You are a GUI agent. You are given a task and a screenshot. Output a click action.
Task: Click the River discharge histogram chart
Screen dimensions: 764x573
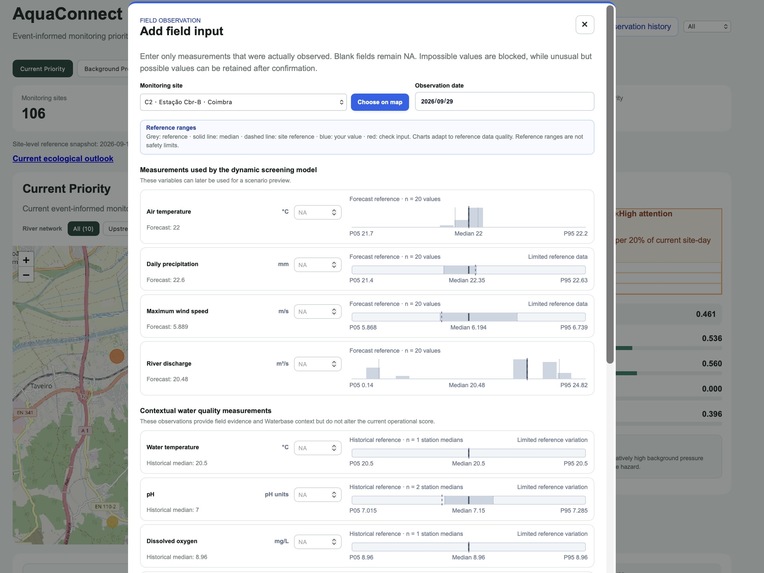(x=468, y=368)
